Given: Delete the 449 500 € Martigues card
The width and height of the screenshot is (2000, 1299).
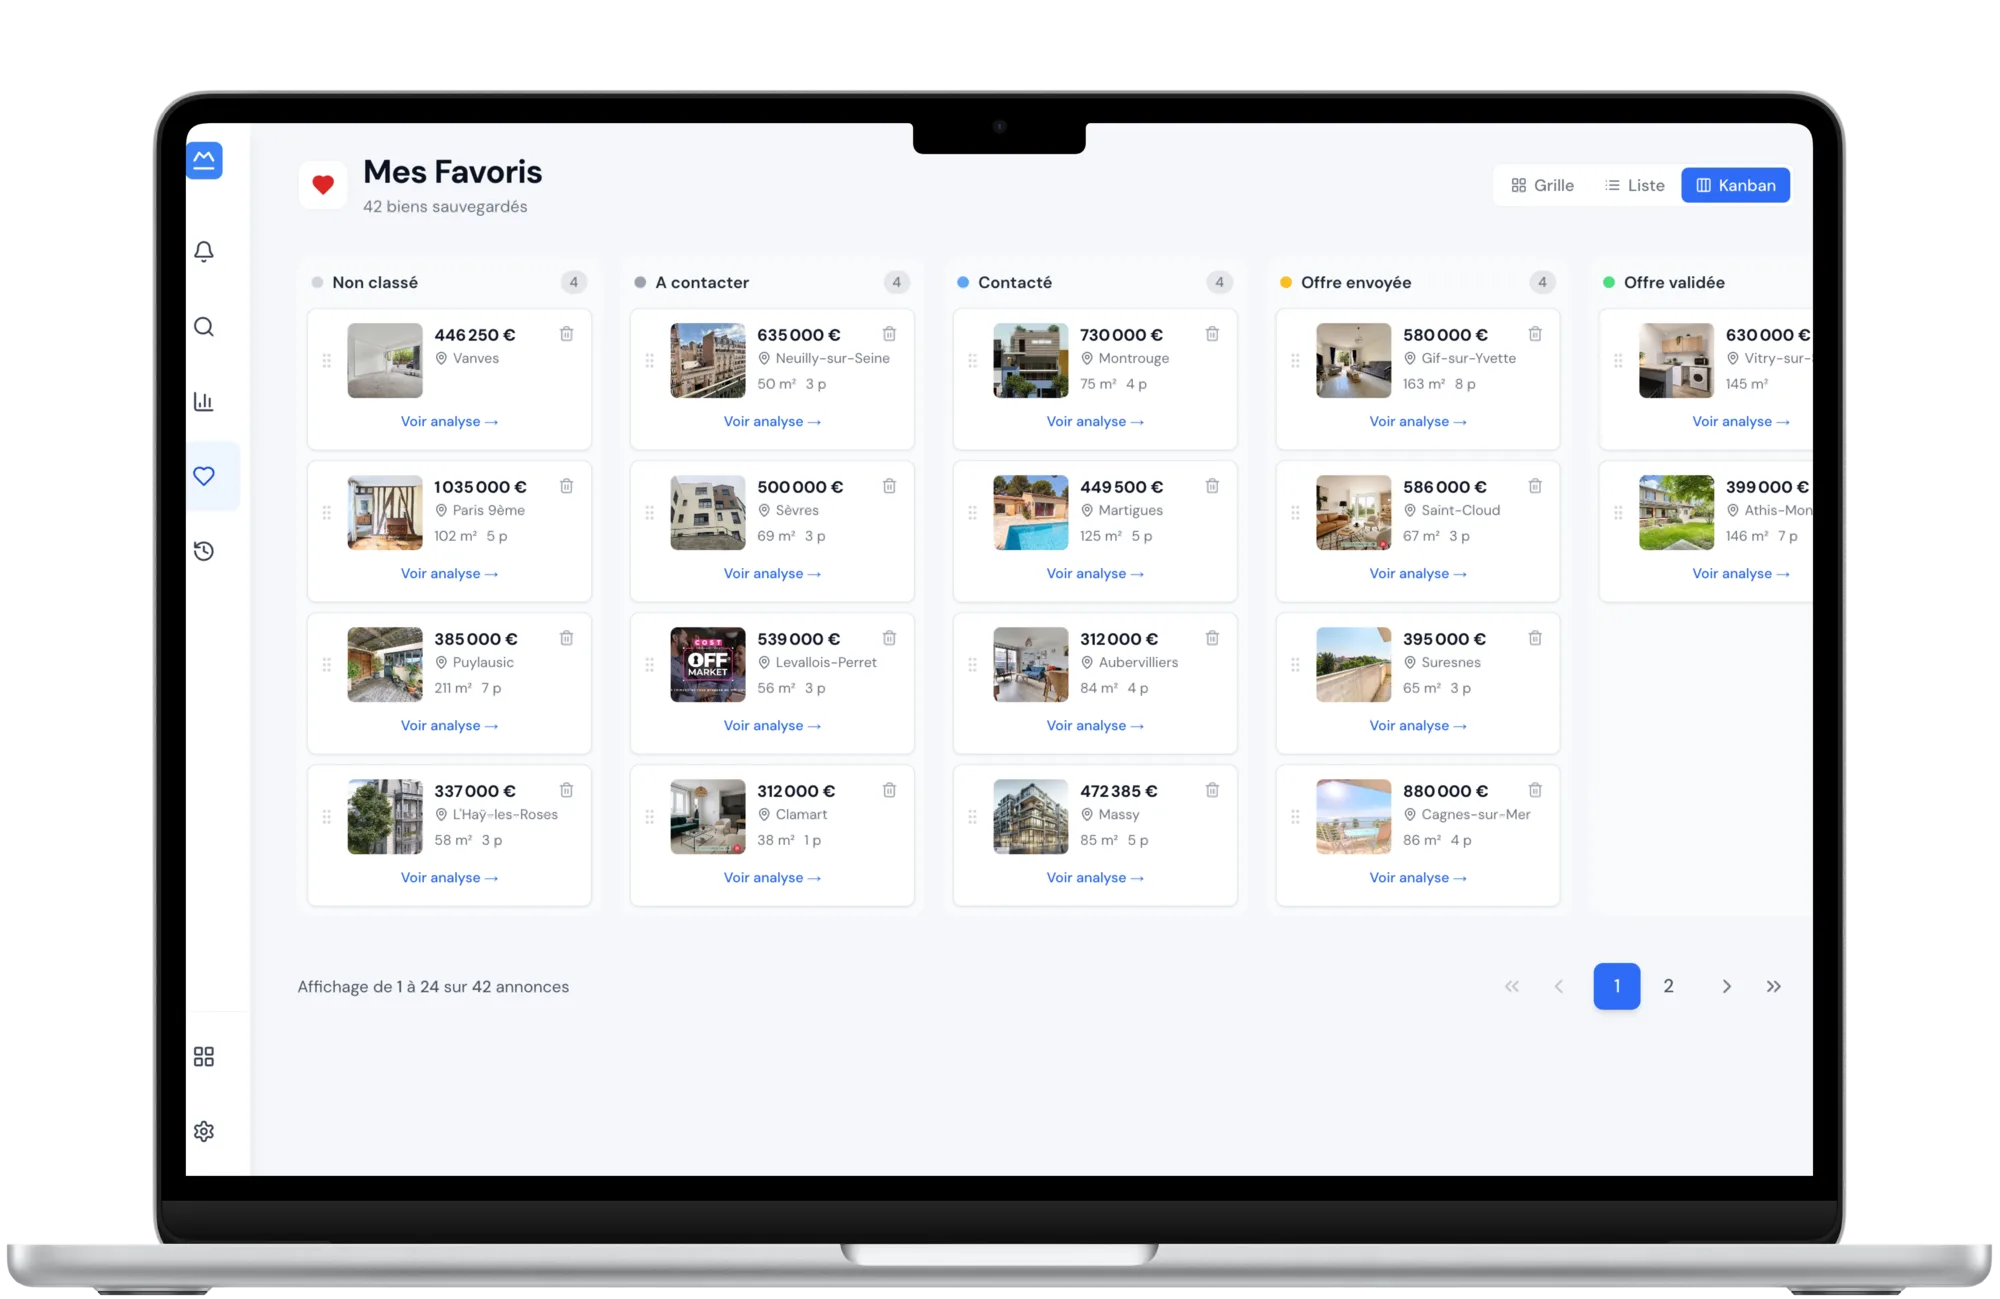Looking at the screenshot, I should pos(1213,486).
